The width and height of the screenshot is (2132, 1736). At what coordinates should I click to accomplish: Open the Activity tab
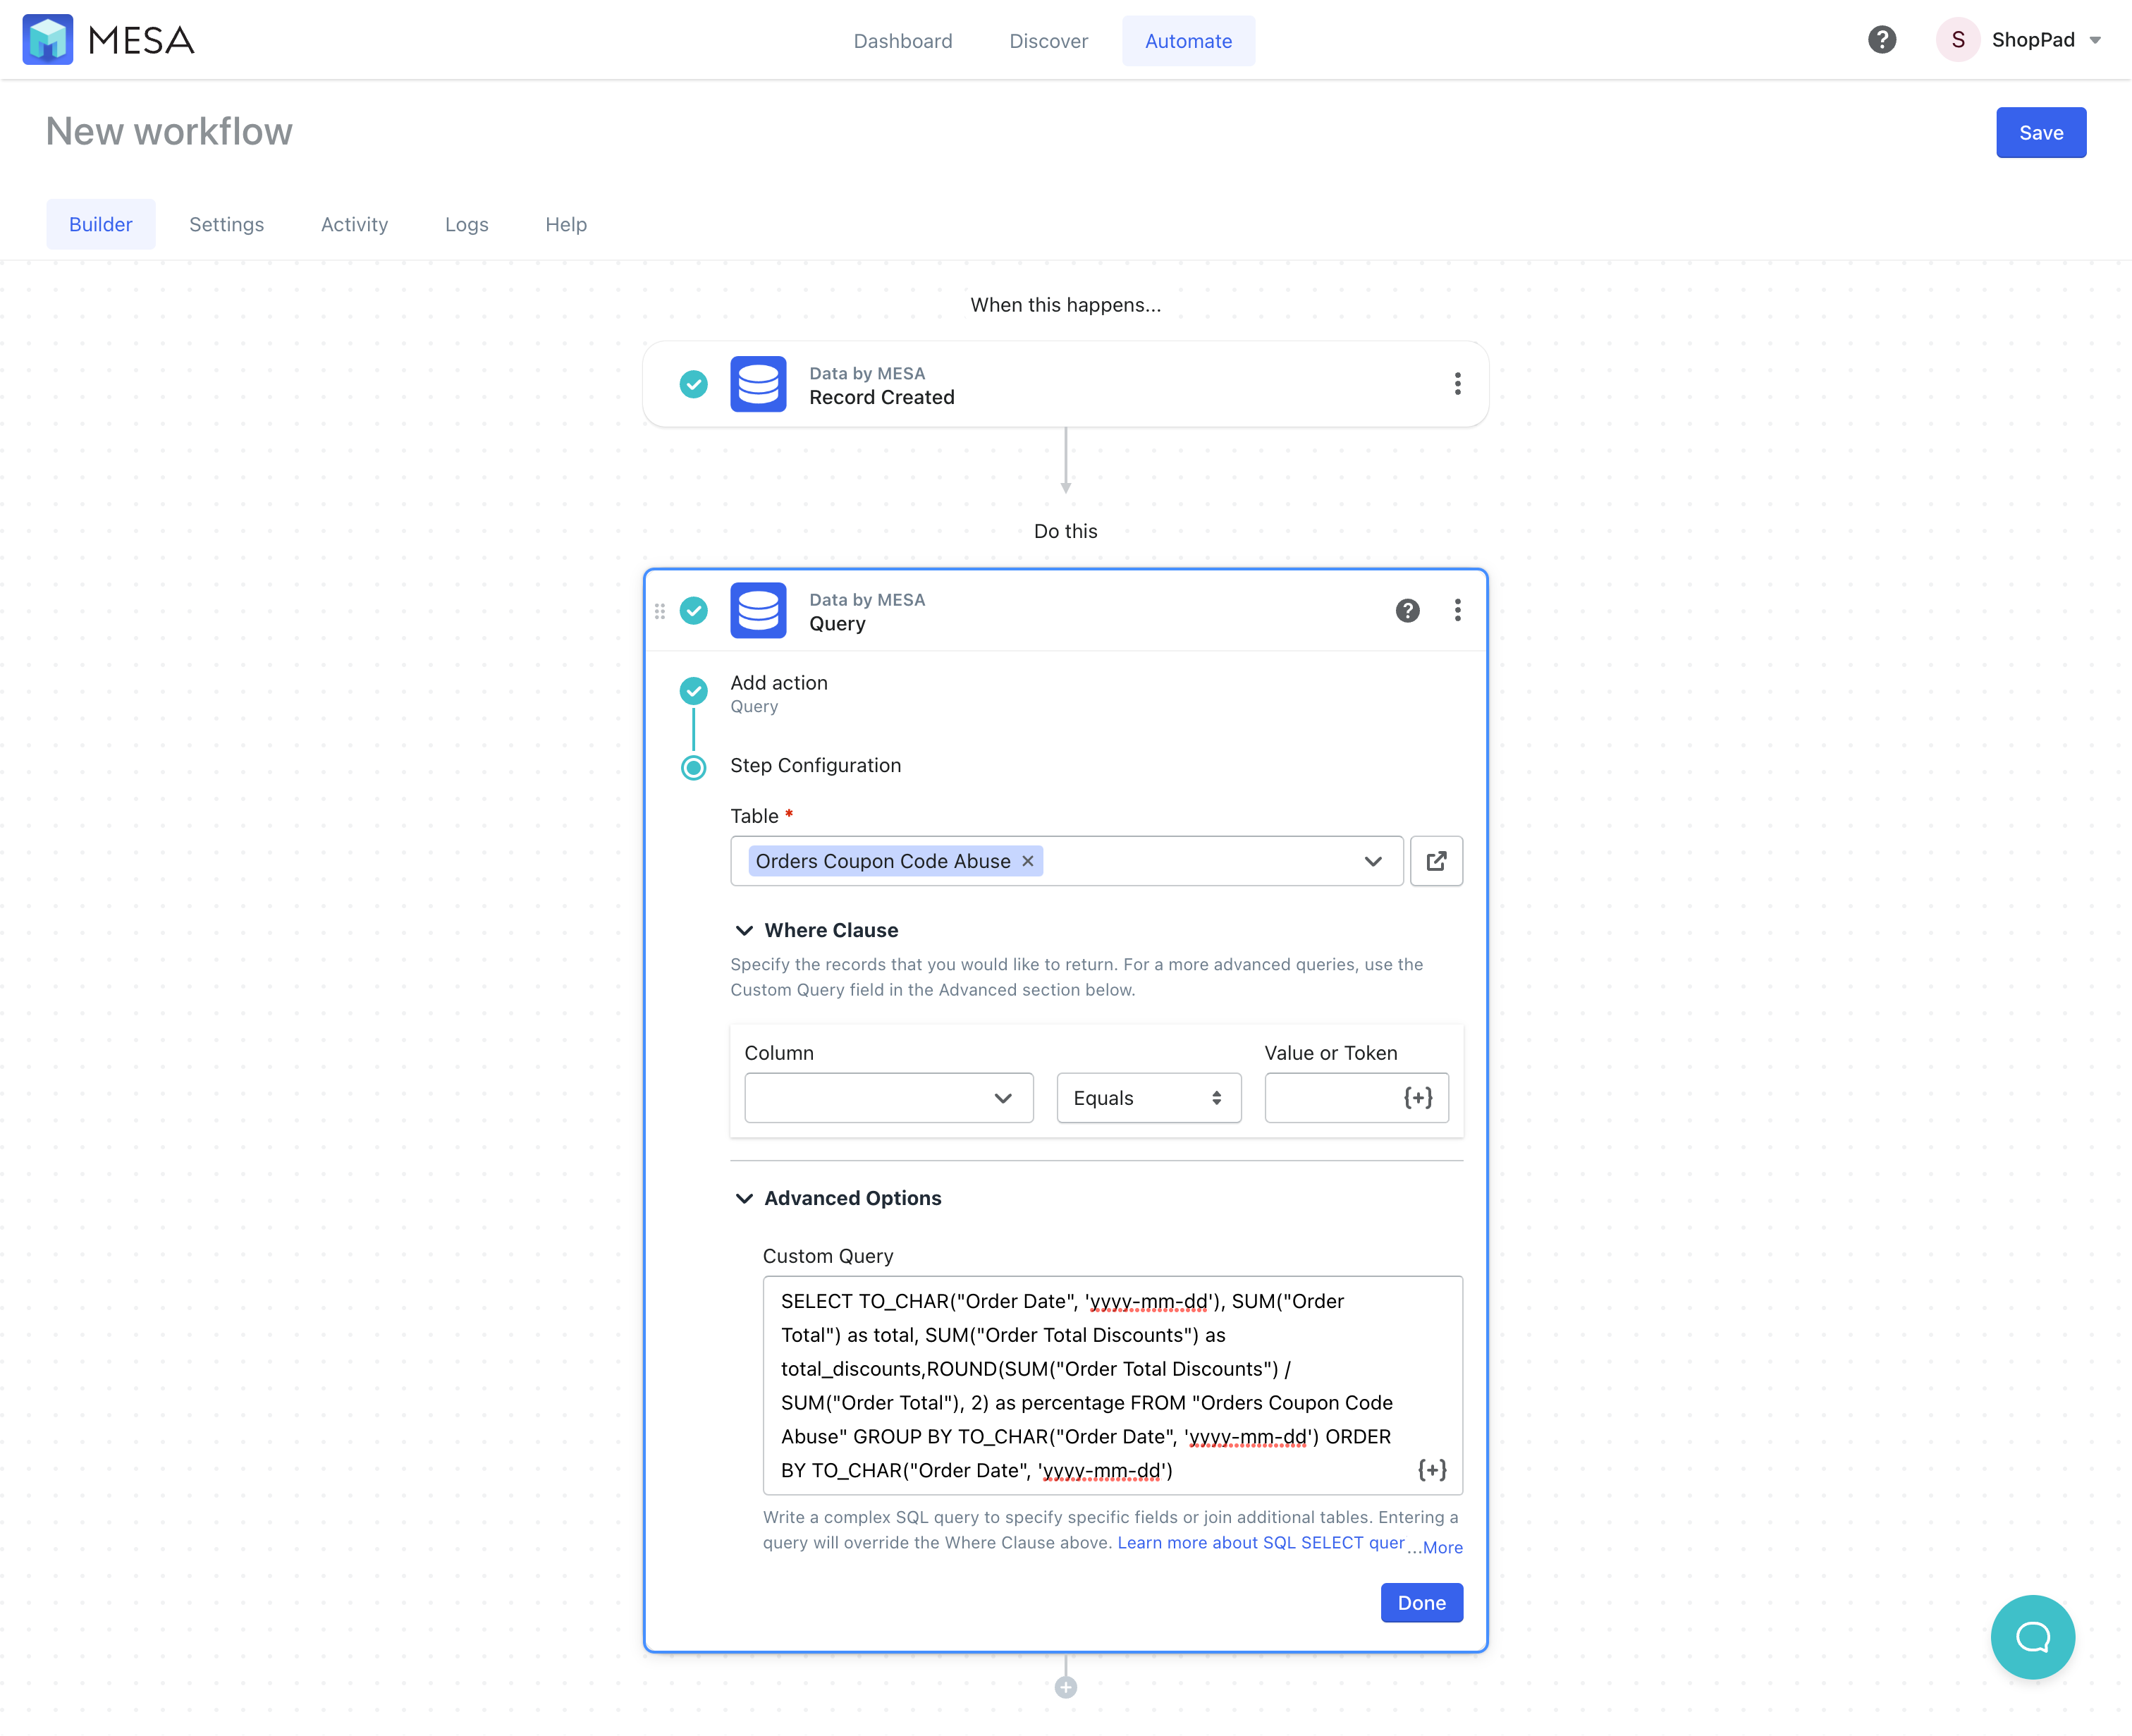354,224
